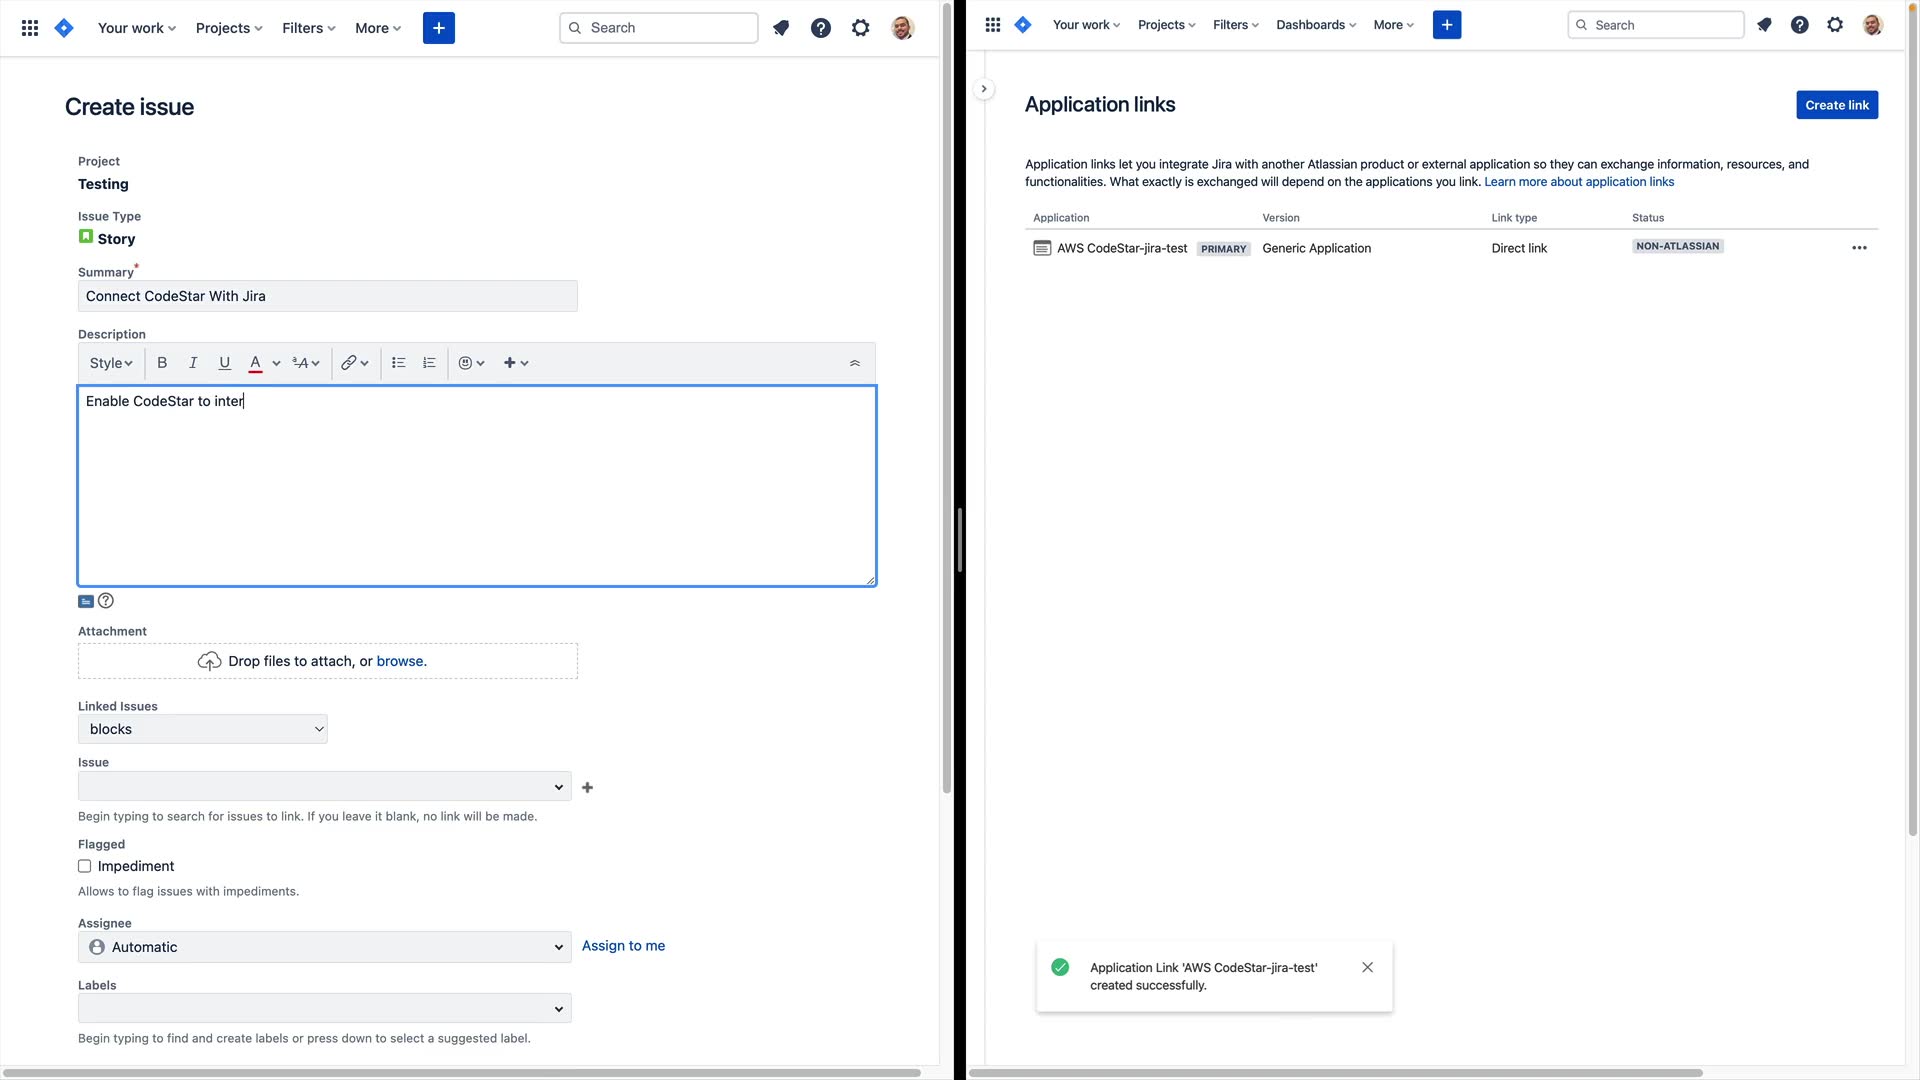Image resolution: width=1920 pixels, height=1080 pixels.
Task: Expand the sidebar in Application links page
Action: [984, 89]
